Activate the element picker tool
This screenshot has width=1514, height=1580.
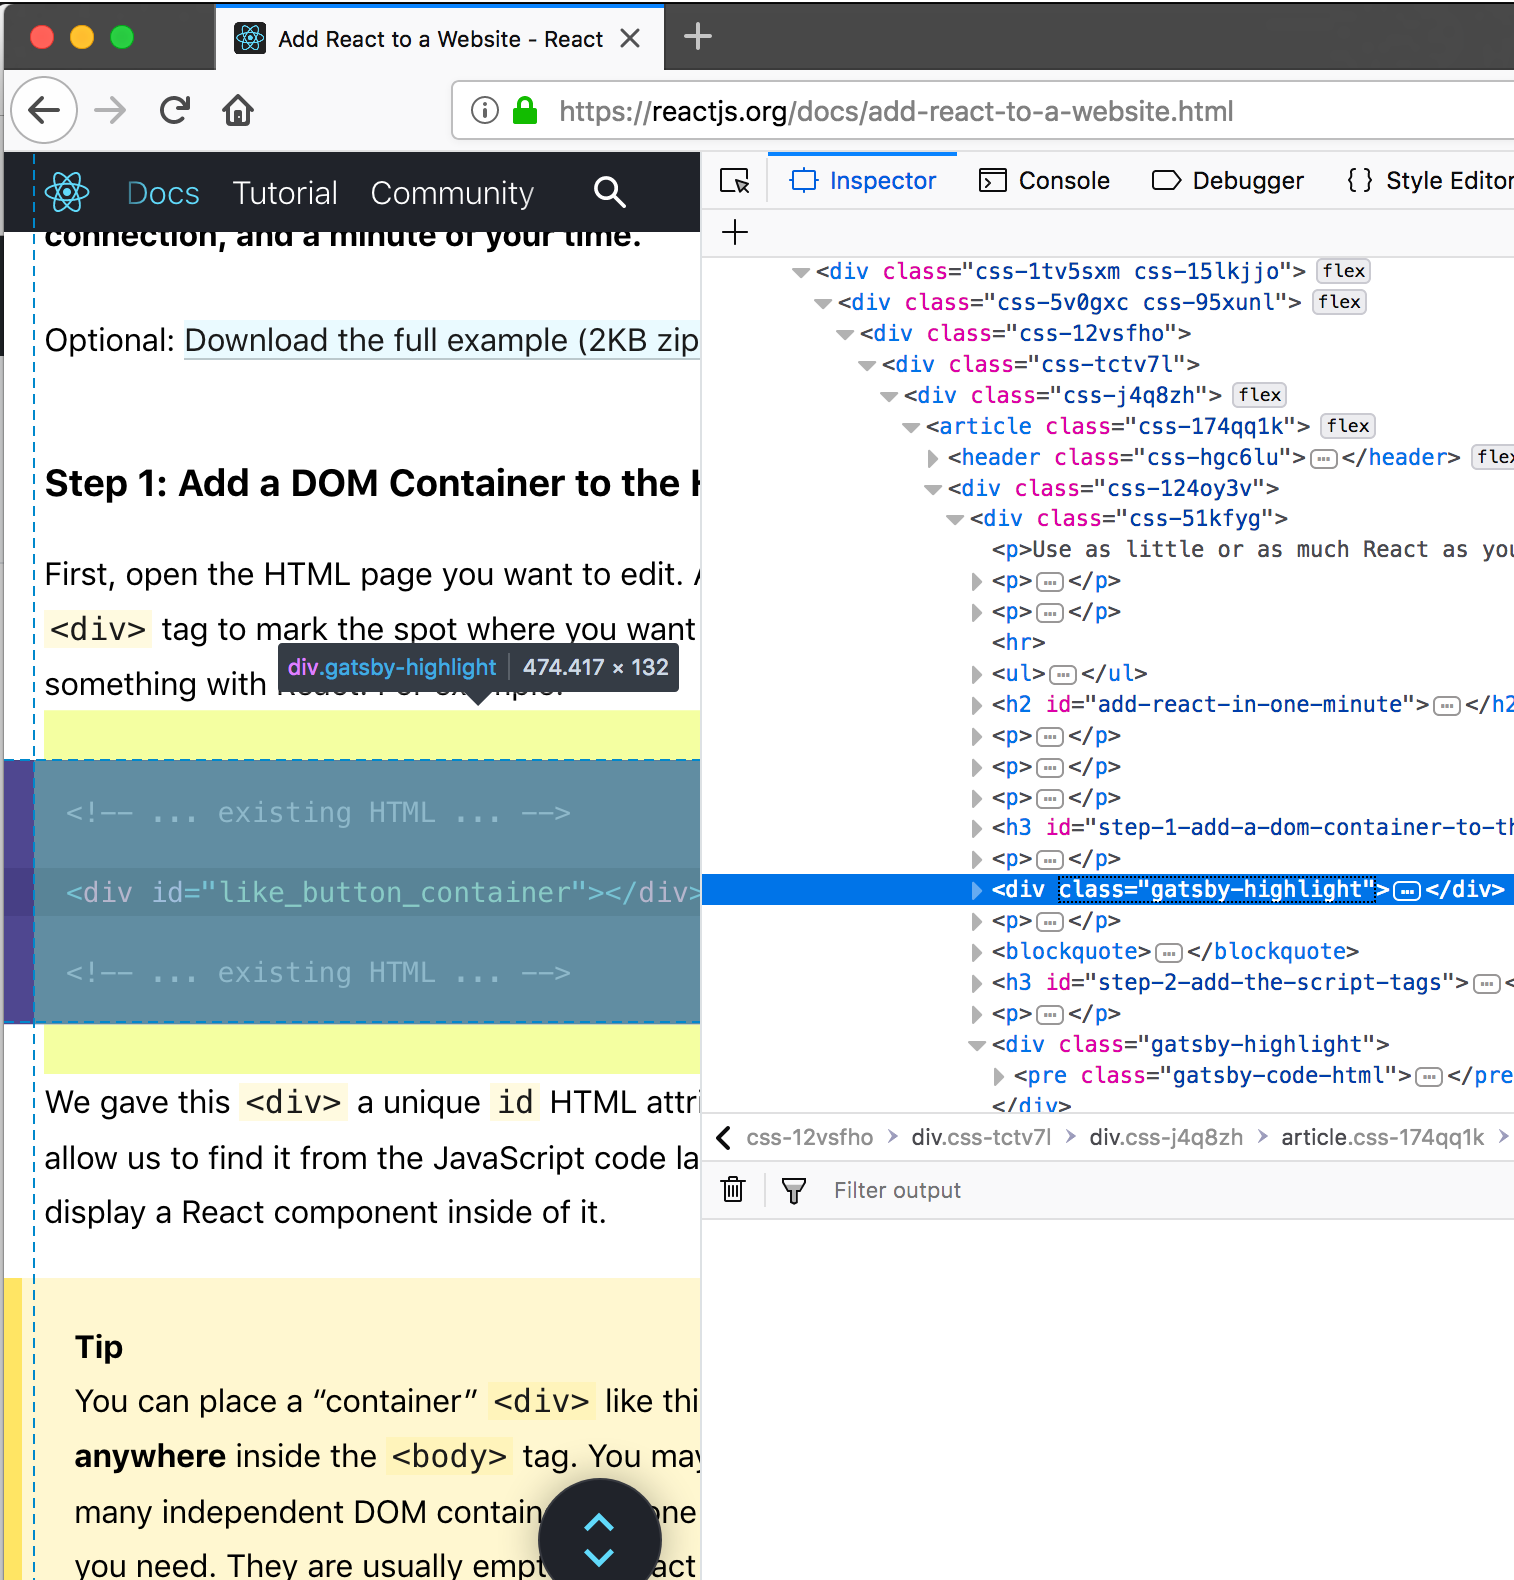[735, 181]
